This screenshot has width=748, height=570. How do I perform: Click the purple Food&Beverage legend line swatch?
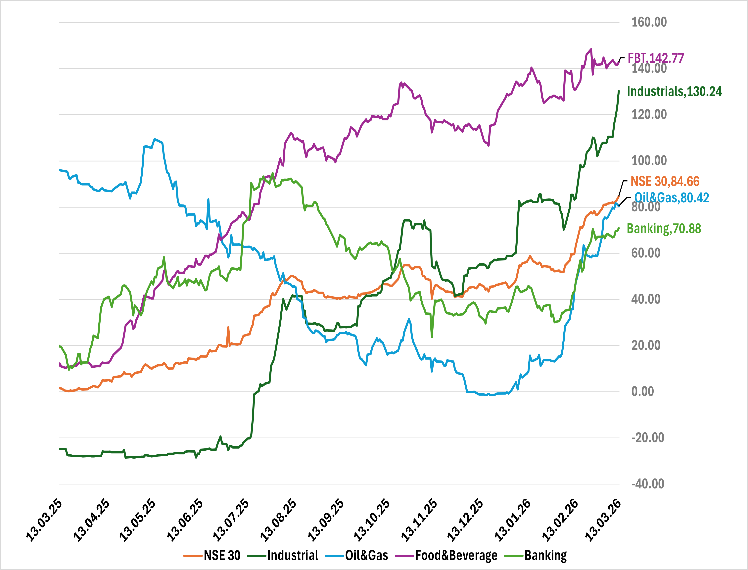[407, 555]
